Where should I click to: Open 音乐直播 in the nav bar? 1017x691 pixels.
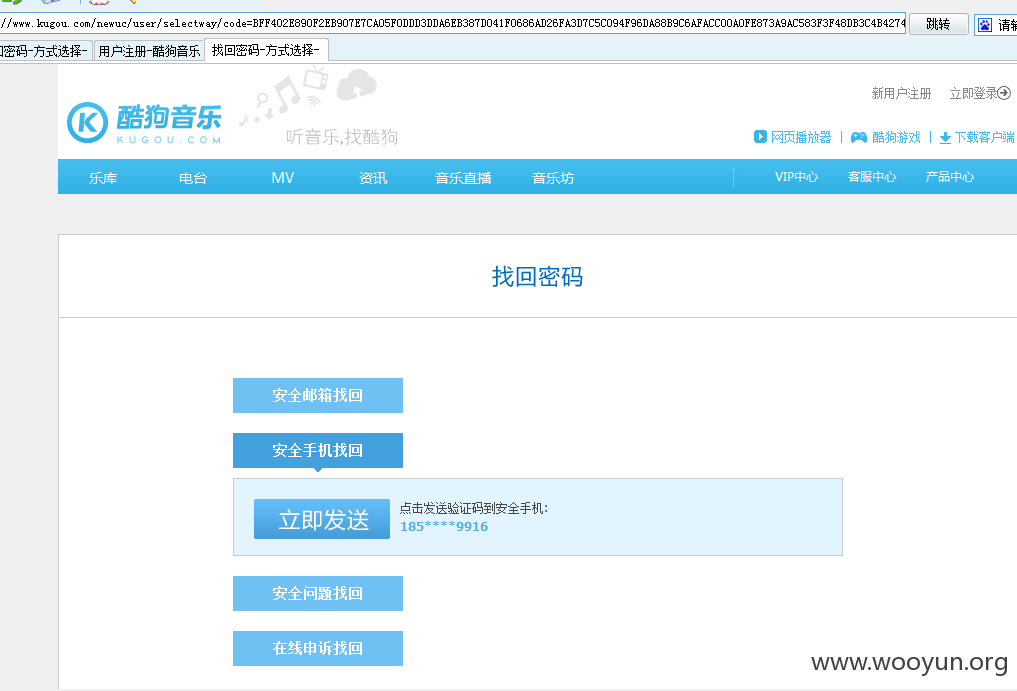[x=463, y=178]
